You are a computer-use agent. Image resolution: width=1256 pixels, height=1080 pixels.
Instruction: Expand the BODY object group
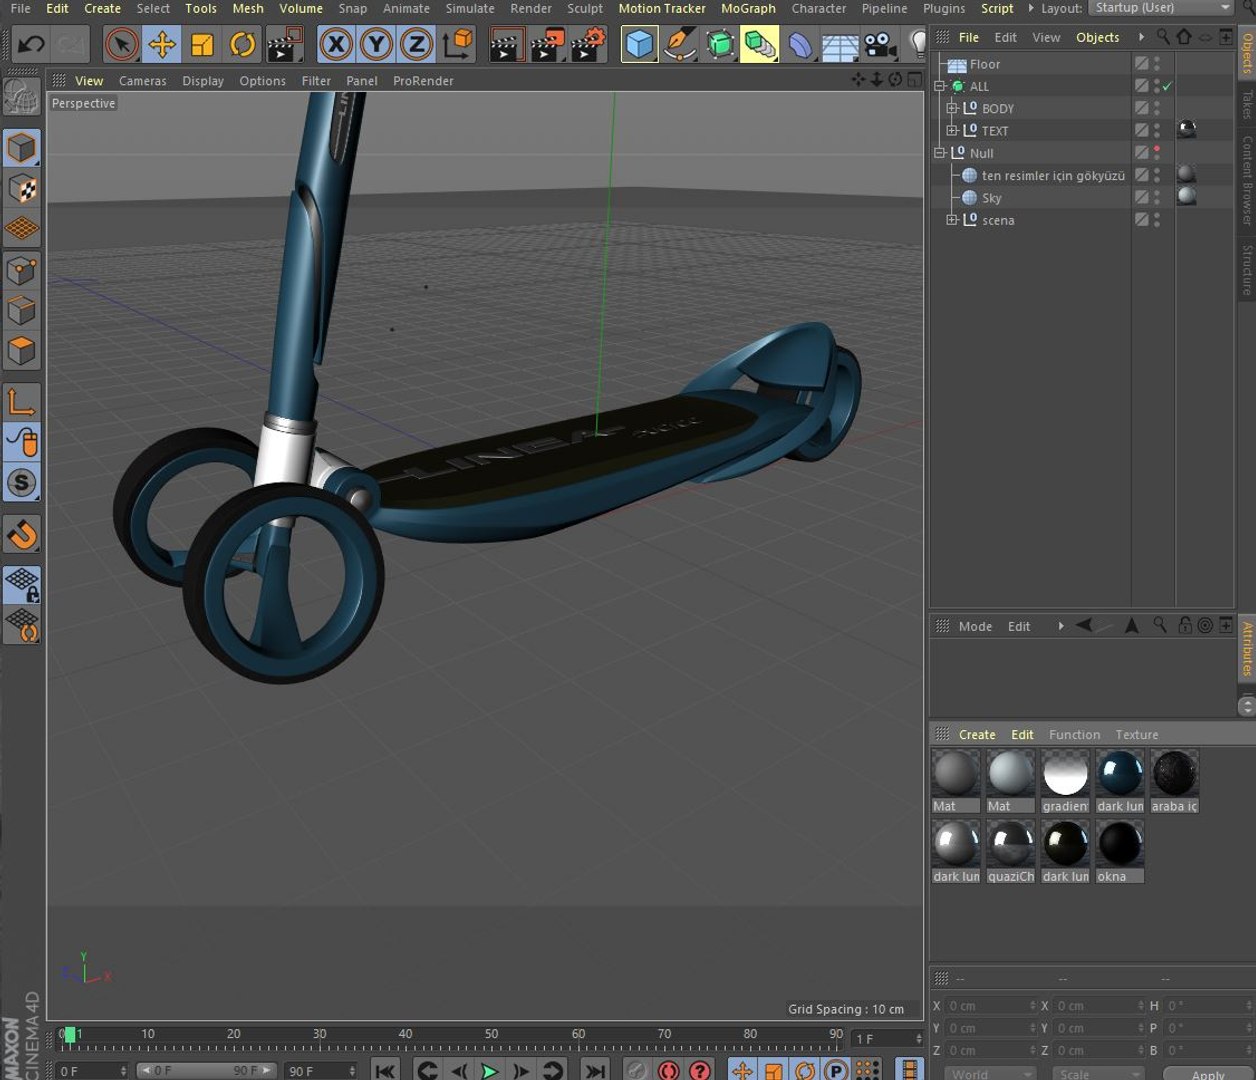(x=952, y=108)
